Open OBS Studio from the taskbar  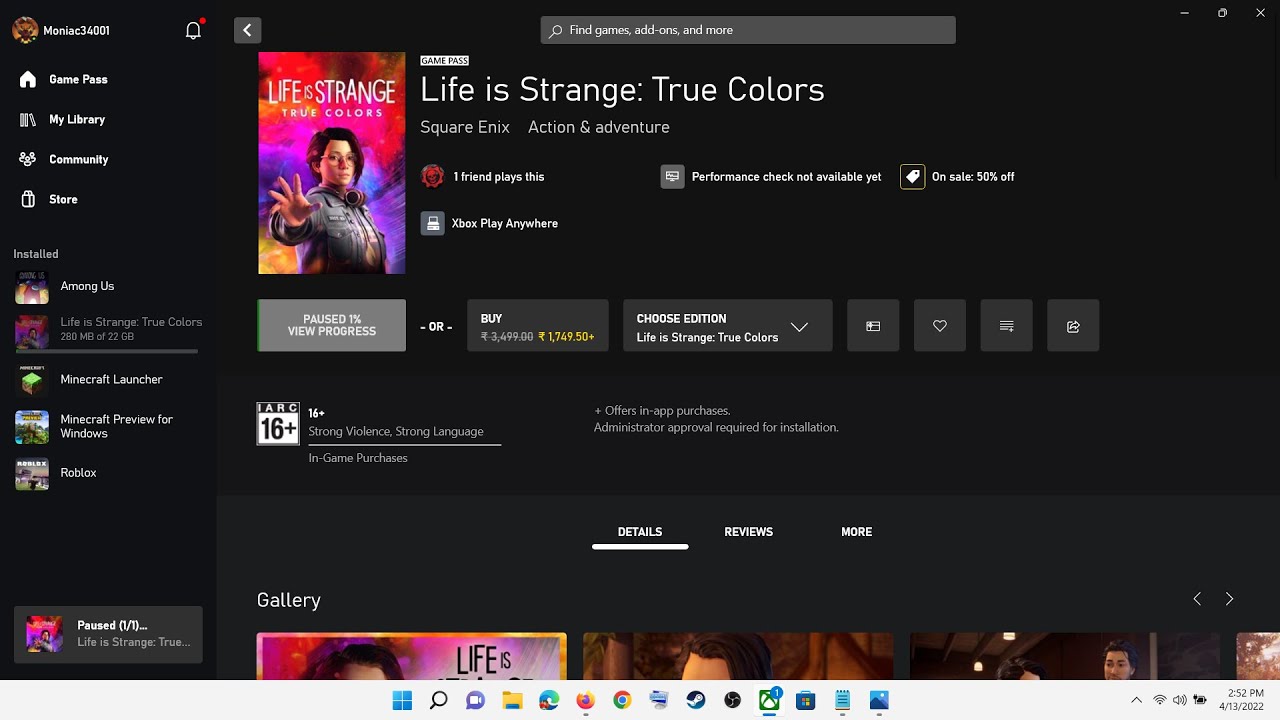732,700
